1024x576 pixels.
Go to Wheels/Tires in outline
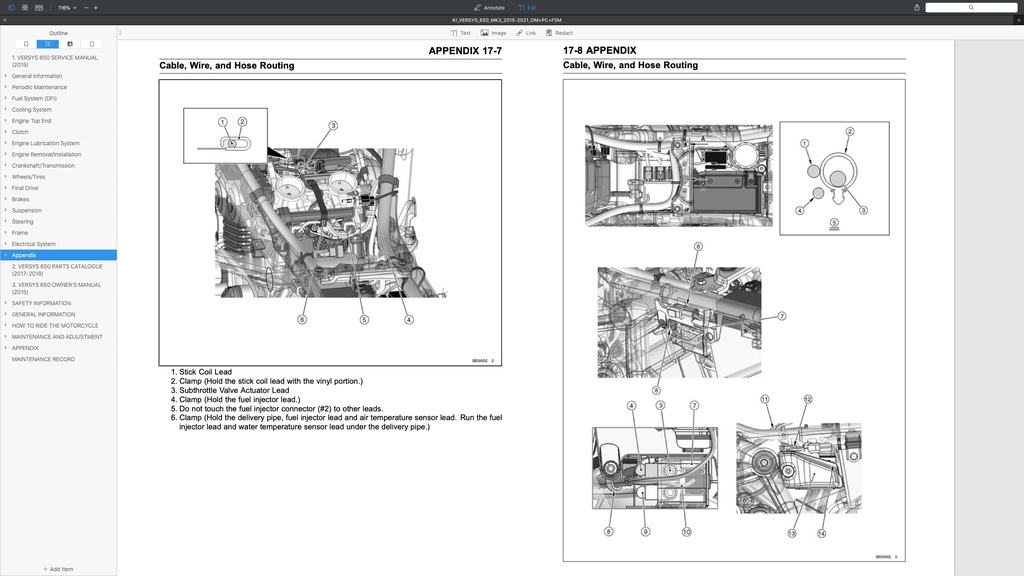tap(28, 176)
